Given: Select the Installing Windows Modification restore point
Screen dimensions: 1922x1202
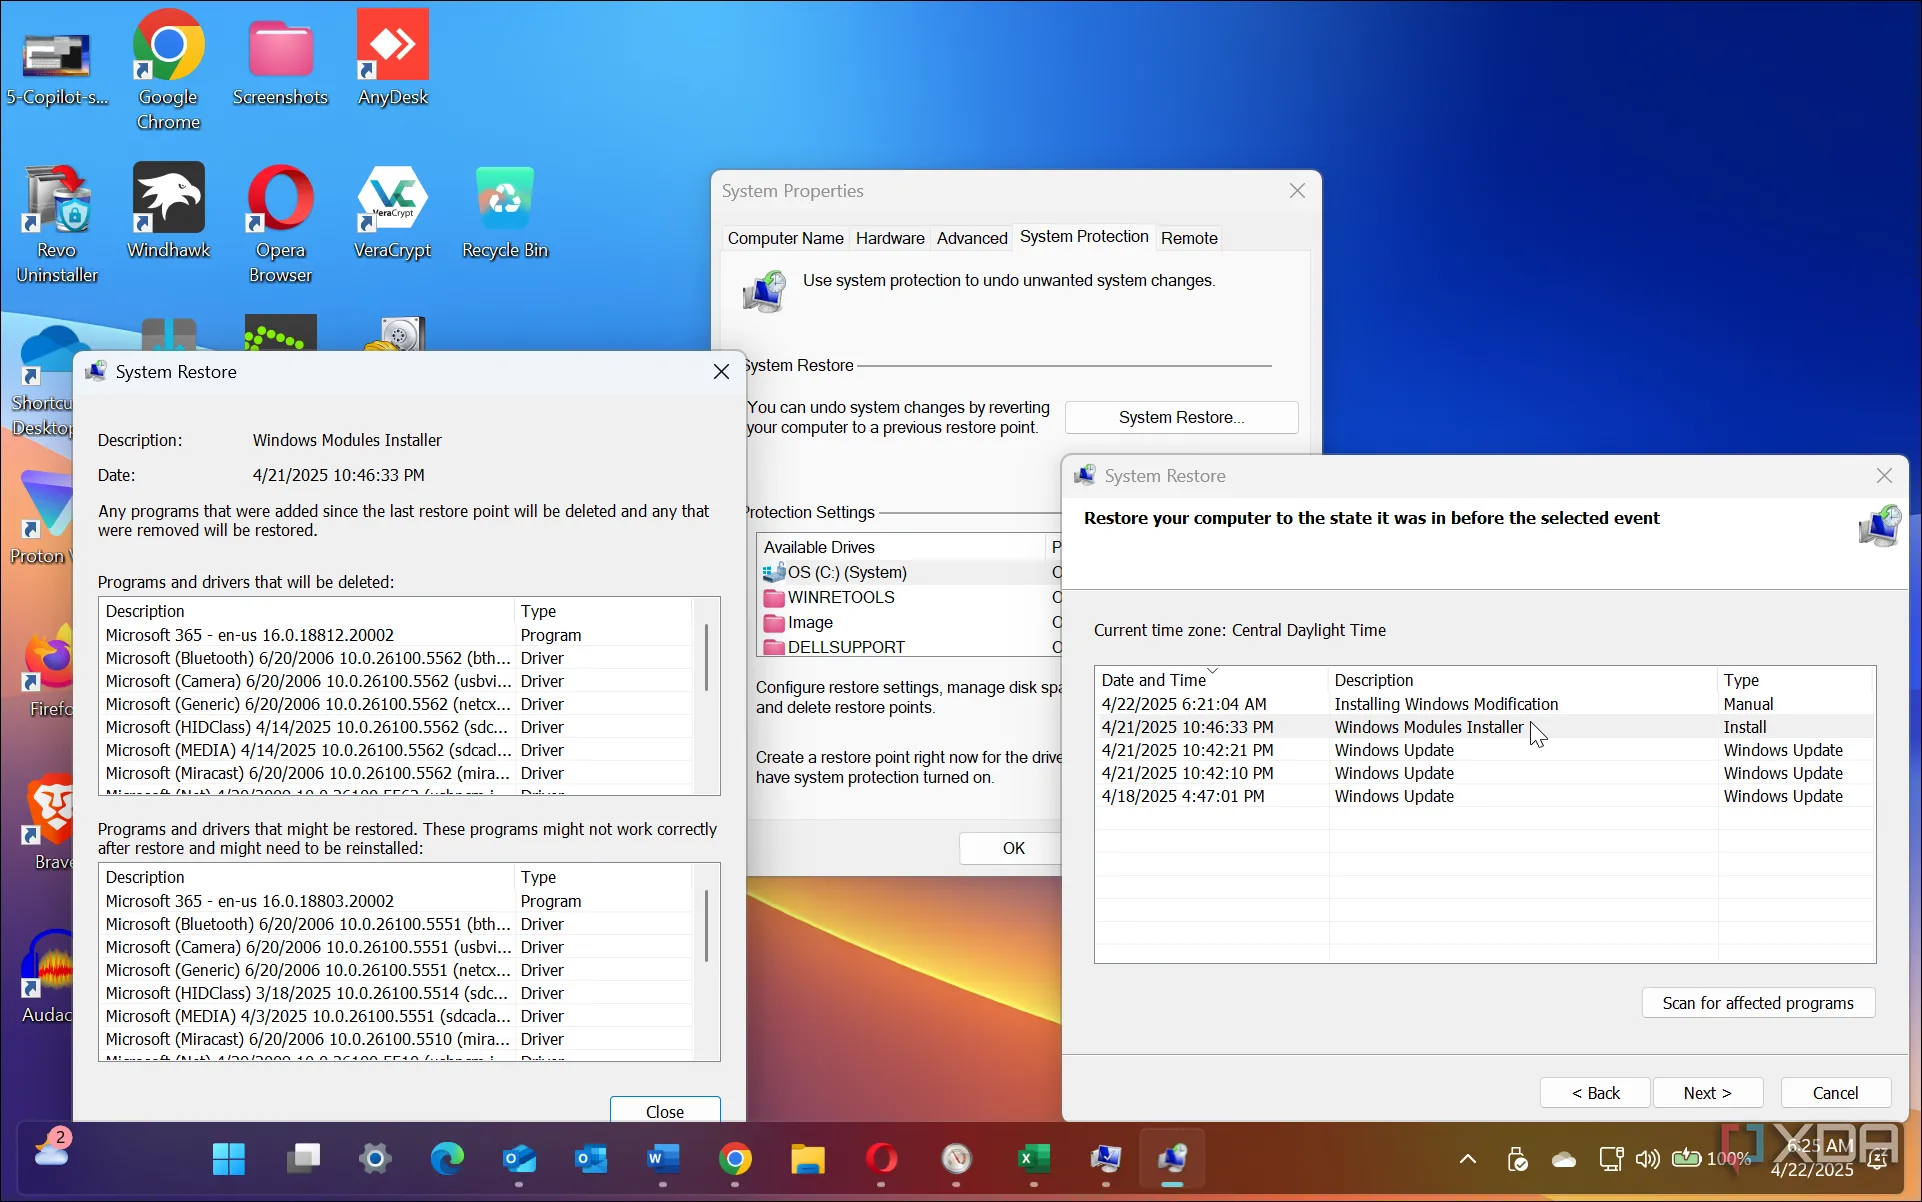Looking at the screenshot, I should pos(1445,704).
